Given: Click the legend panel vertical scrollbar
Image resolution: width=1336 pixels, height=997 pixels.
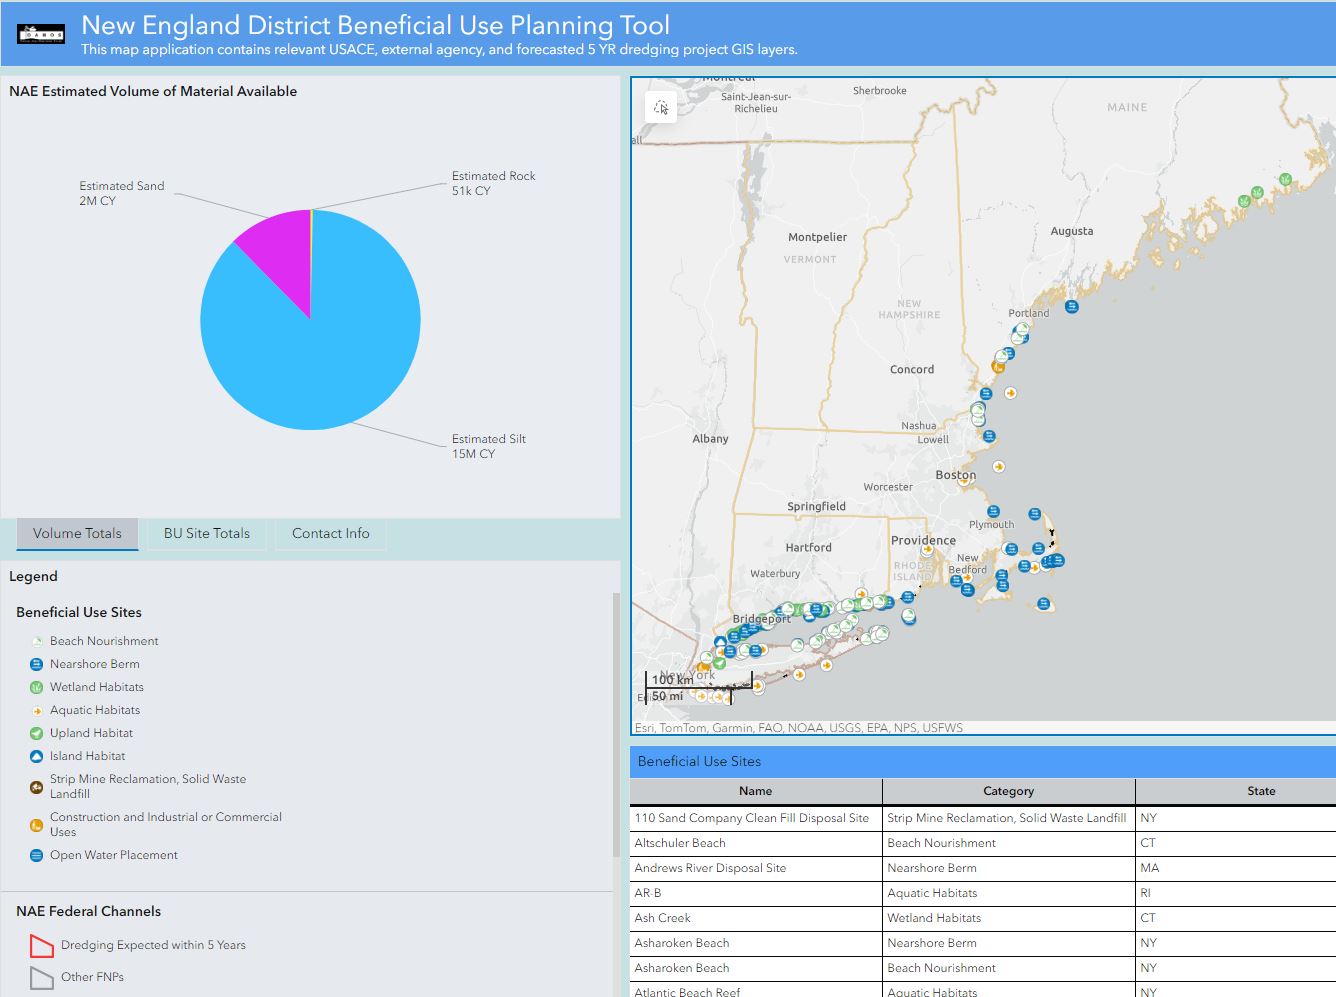Looking at the screenshot, I should click(616, 725).
